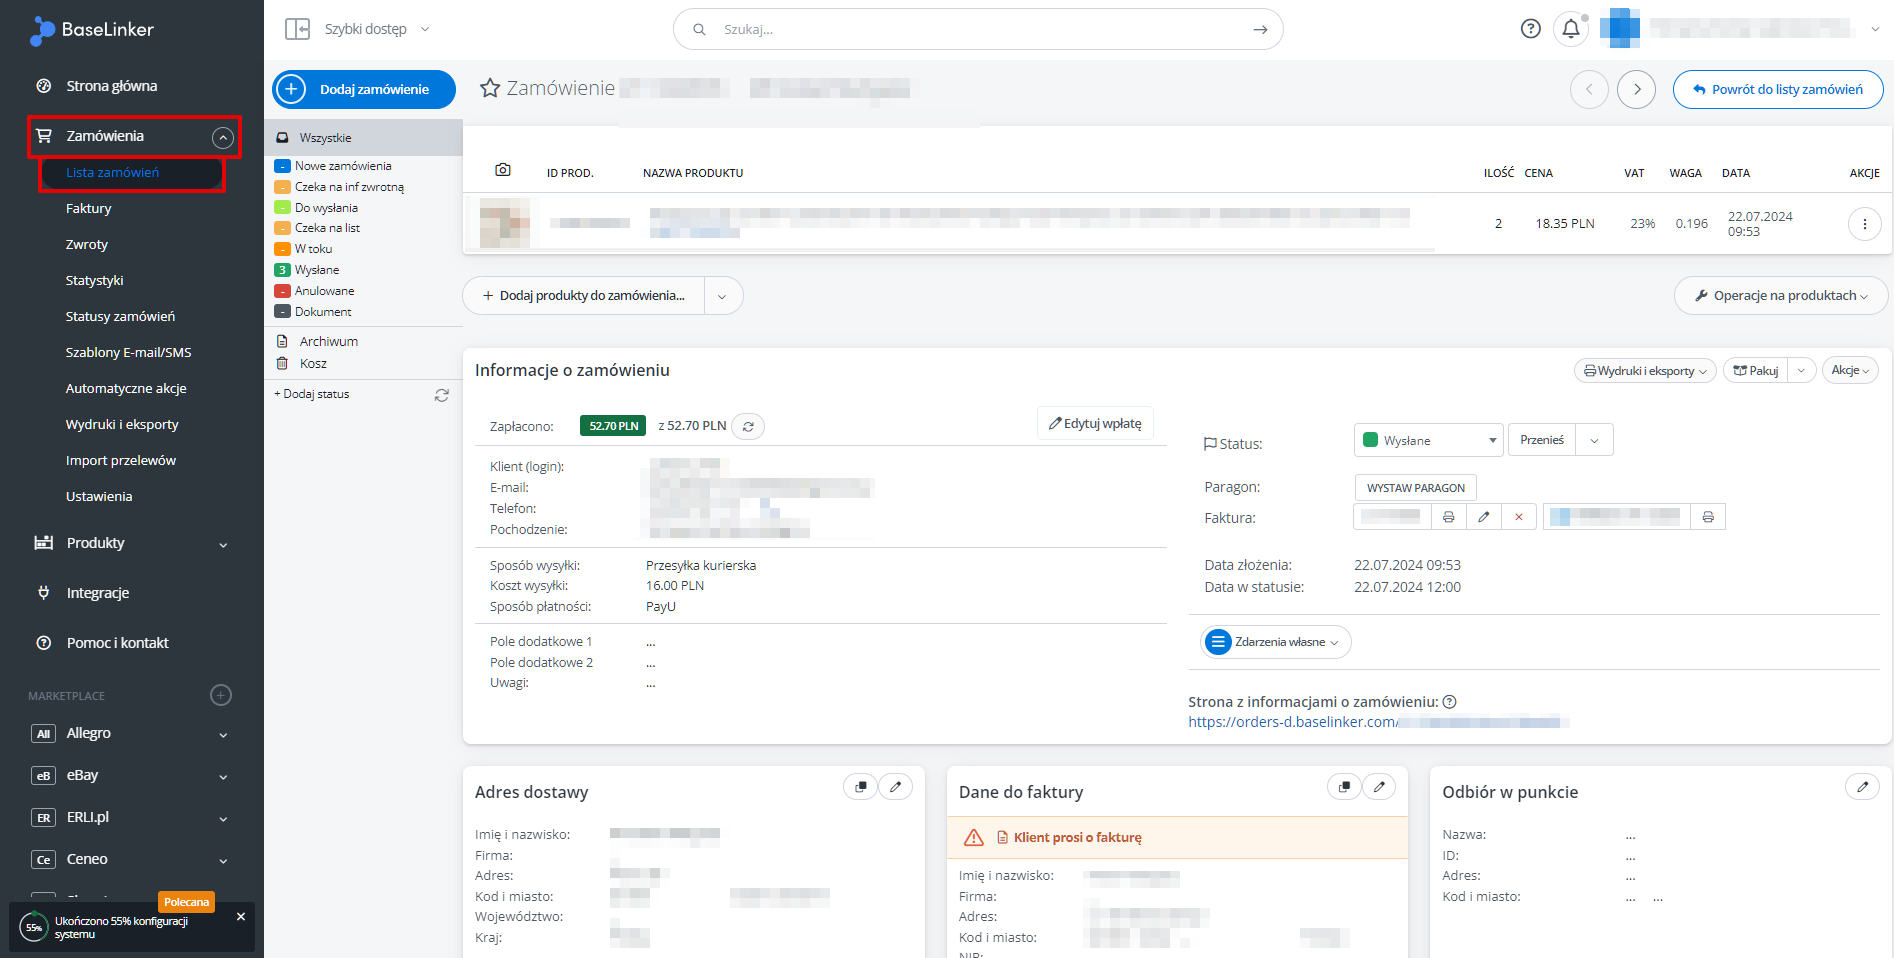Star this order as favorite
Viewport: 1894px width, 958px height.
[490, 89]
